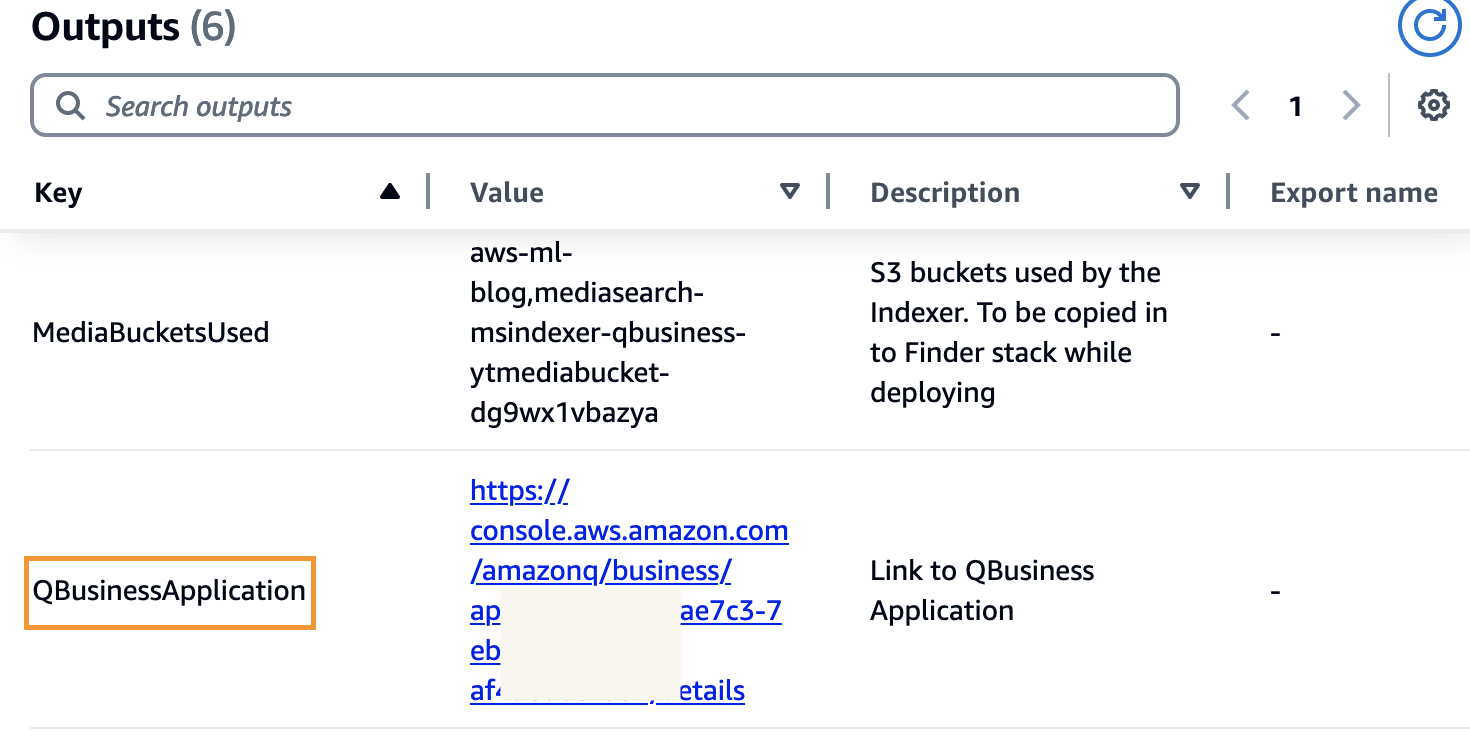This screenshot has width=1470, height=738.
Task: Click the MediaBucketsUsed key cell
Action: pyautogui.click(x=150, y=332)
